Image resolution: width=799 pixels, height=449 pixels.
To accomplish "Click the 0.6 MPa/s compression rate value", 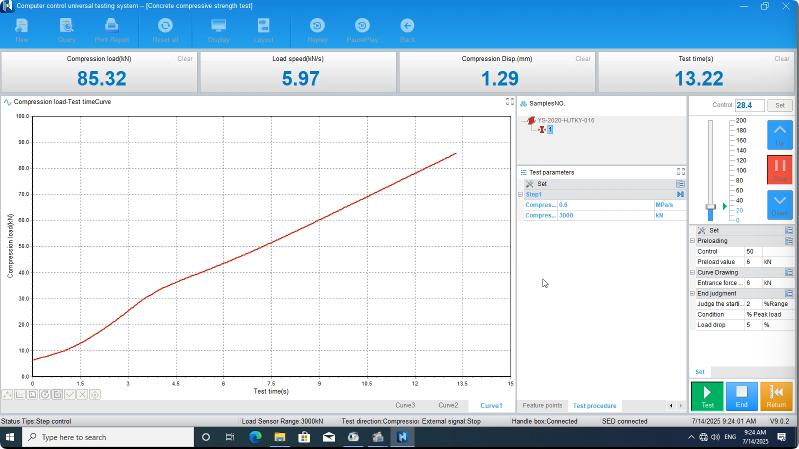I will 605,205.
